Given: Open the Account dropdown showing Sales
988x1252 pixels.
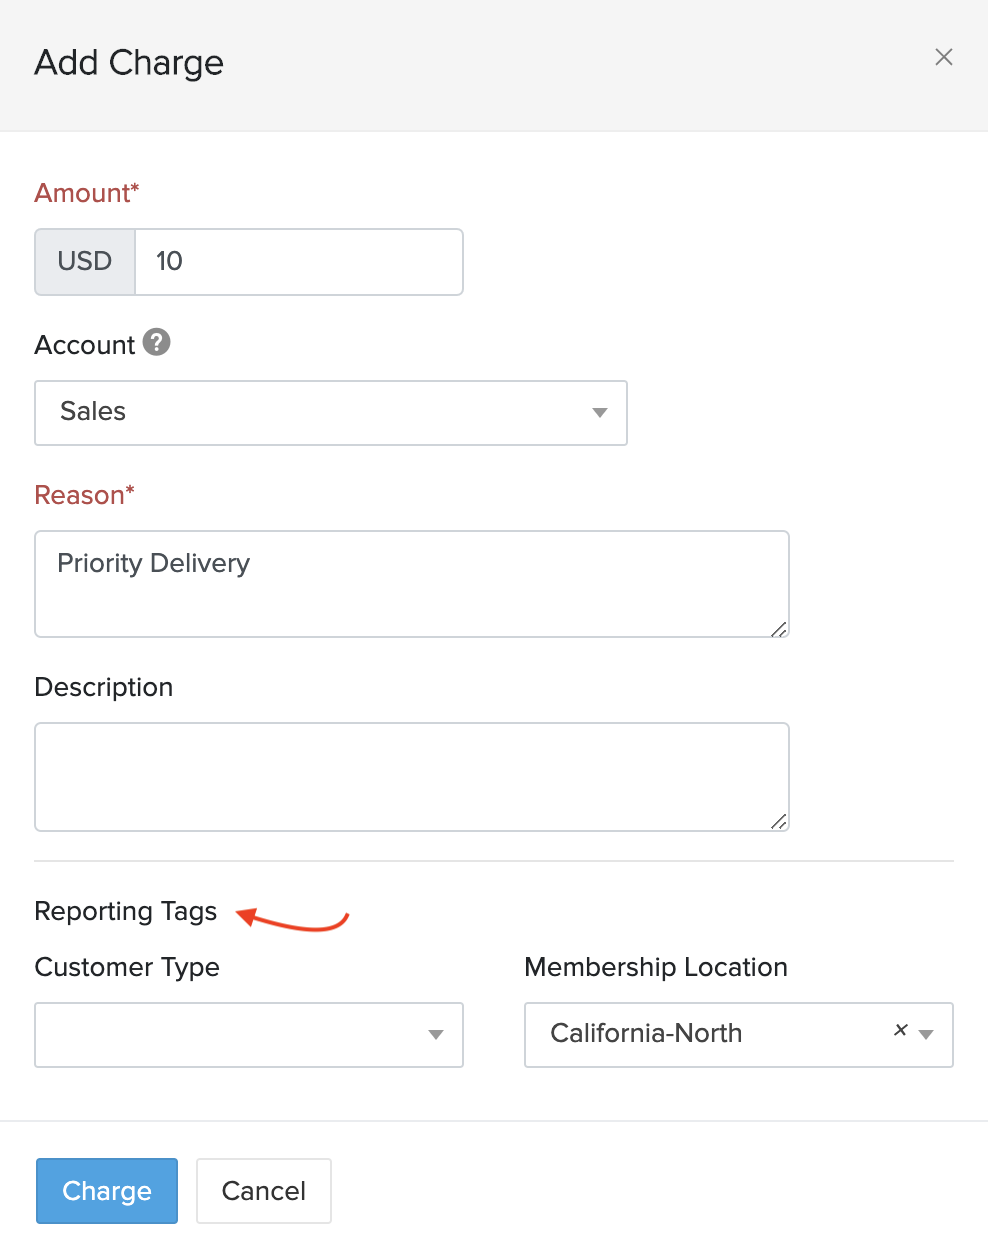Looking at the screenshot, I should [330, 412].
